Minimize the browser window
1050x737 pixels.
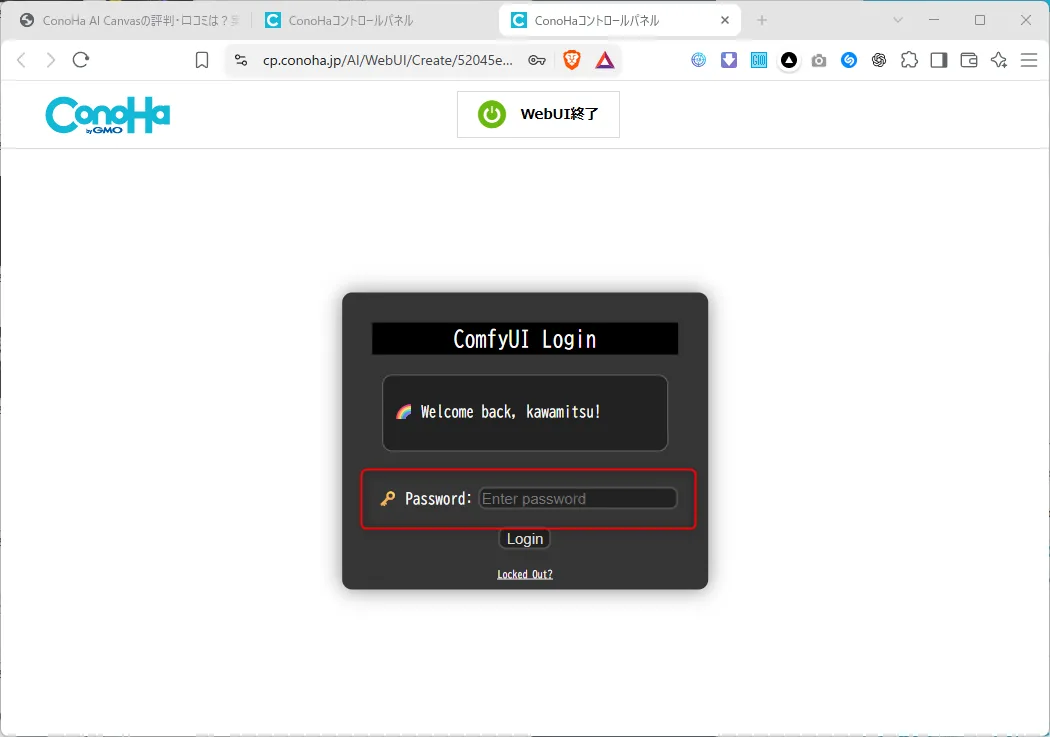(x=934, y=21)
